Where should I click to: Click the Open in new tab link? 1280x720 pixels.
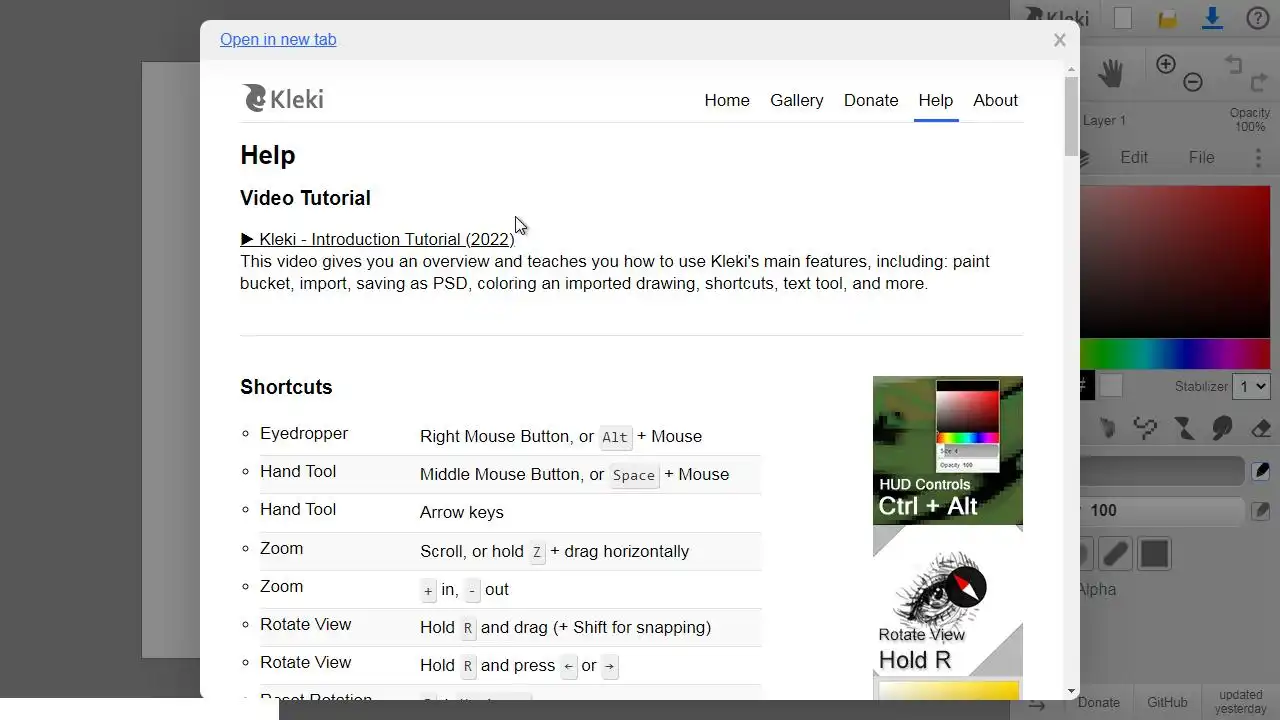278,39
